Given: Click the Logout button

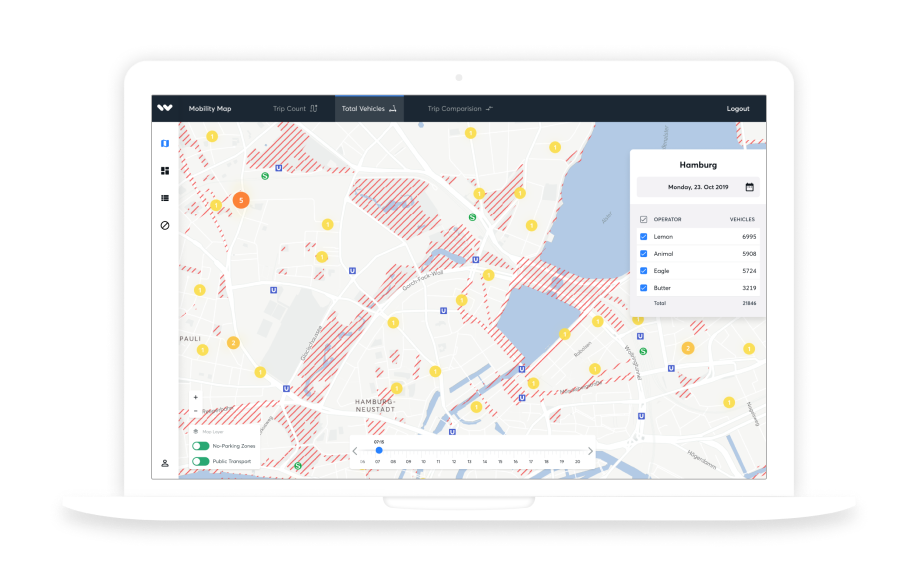Looking at the screenshot, I should click(738, 108).
